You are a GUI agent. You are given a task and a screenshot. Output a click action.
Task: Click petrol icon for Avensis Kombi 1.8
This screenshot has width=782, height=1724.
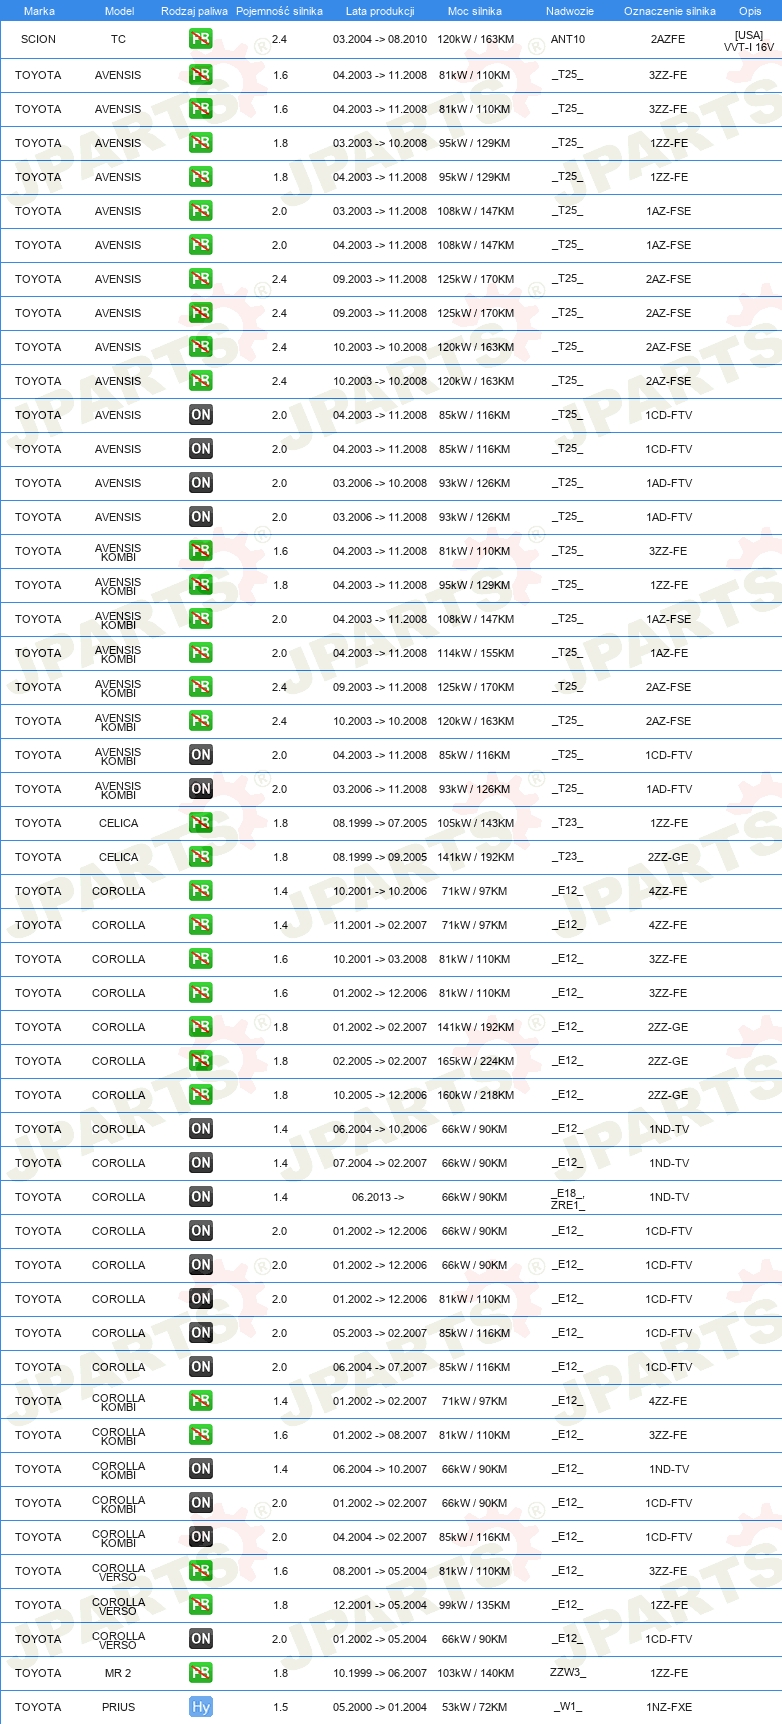pyautogui.click(x=201, y=585)
